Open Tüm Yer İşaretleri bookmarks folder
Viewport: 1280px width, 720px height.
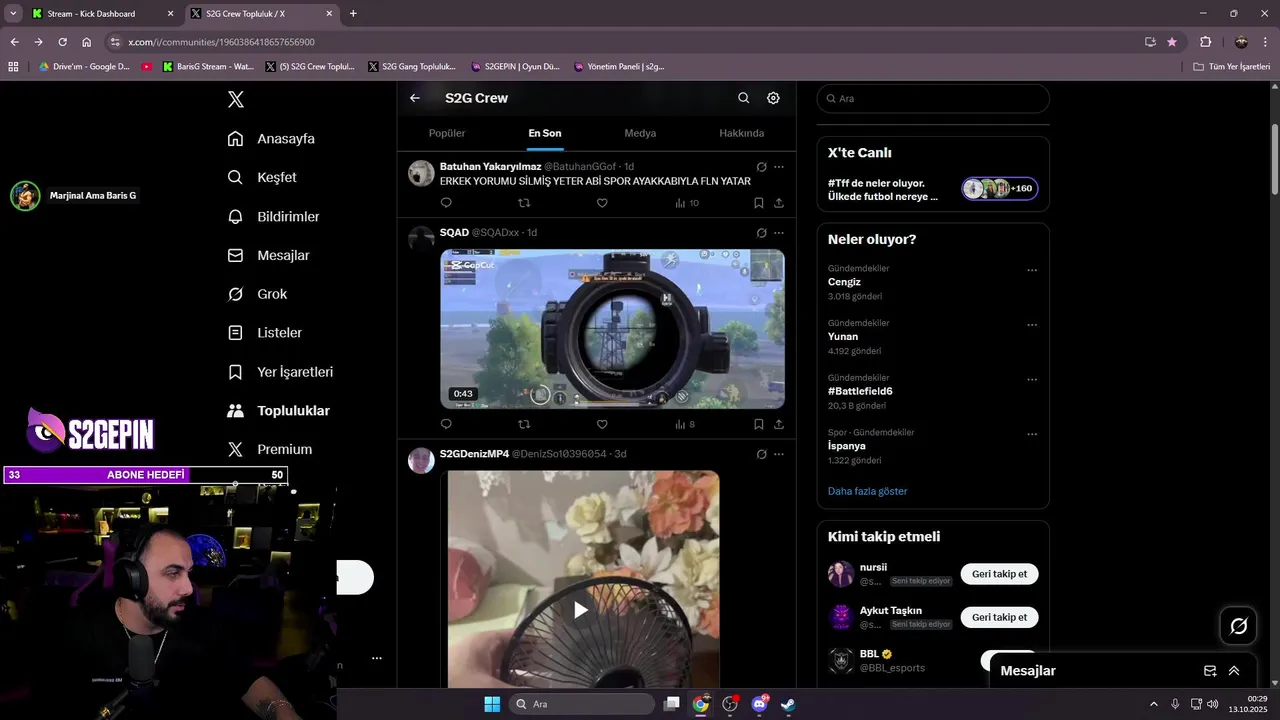1232,66
